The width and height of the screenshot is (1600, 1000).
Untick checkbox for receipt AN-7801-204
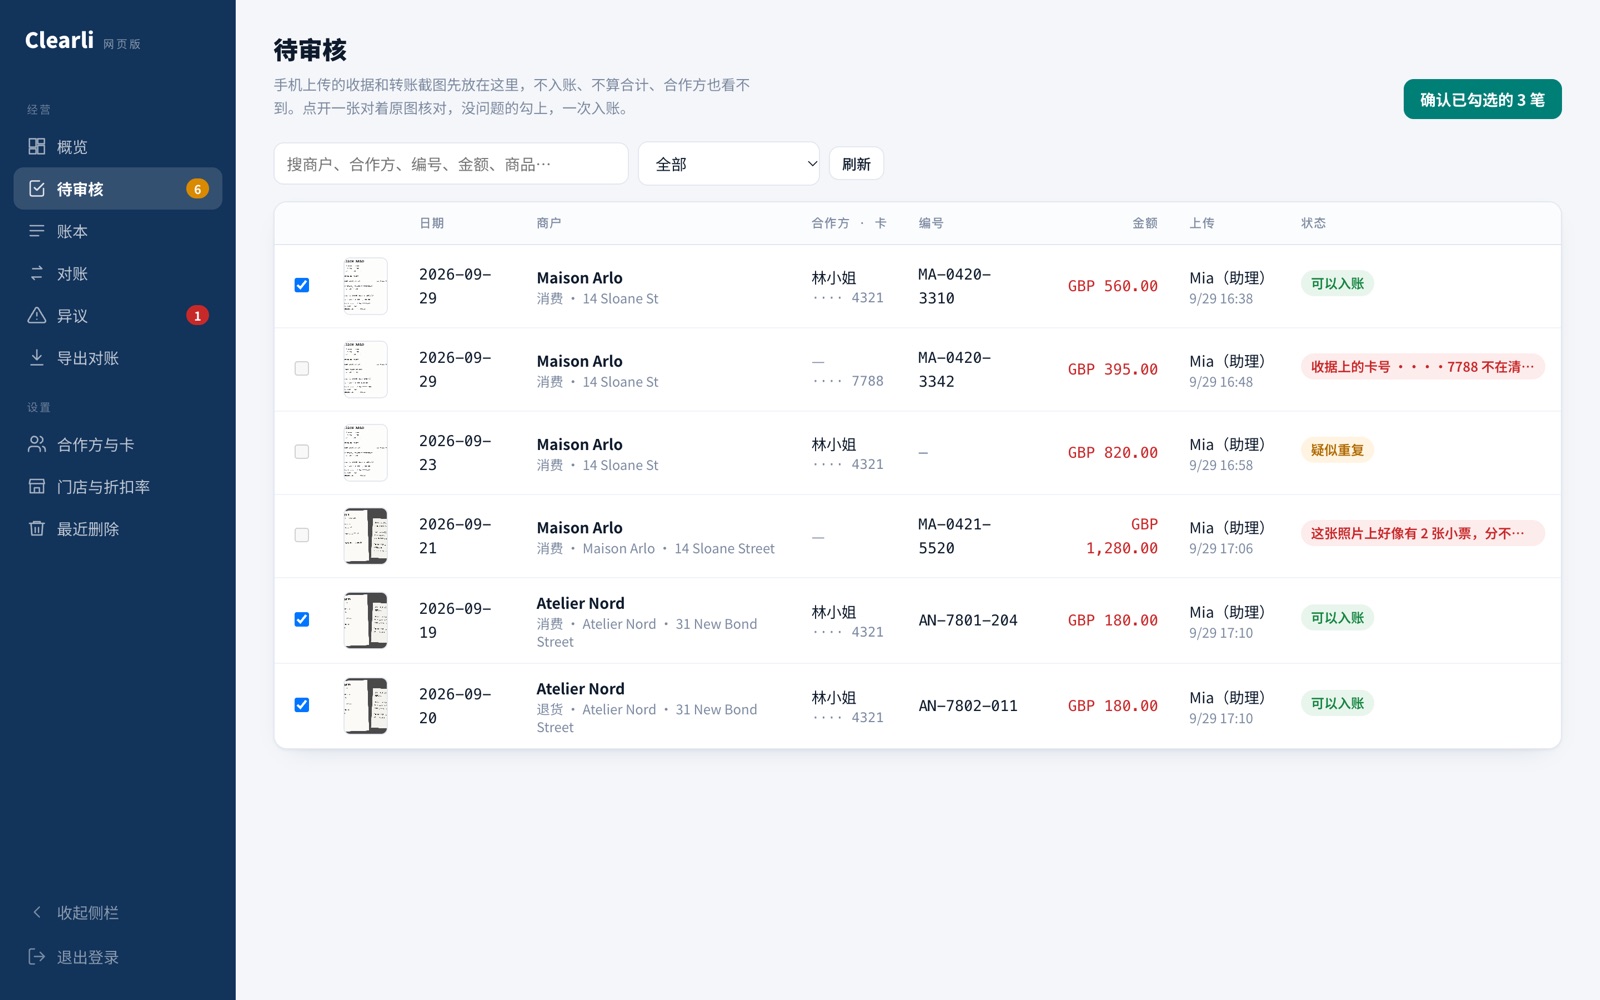pyautogui.click(x=302, y=620)
